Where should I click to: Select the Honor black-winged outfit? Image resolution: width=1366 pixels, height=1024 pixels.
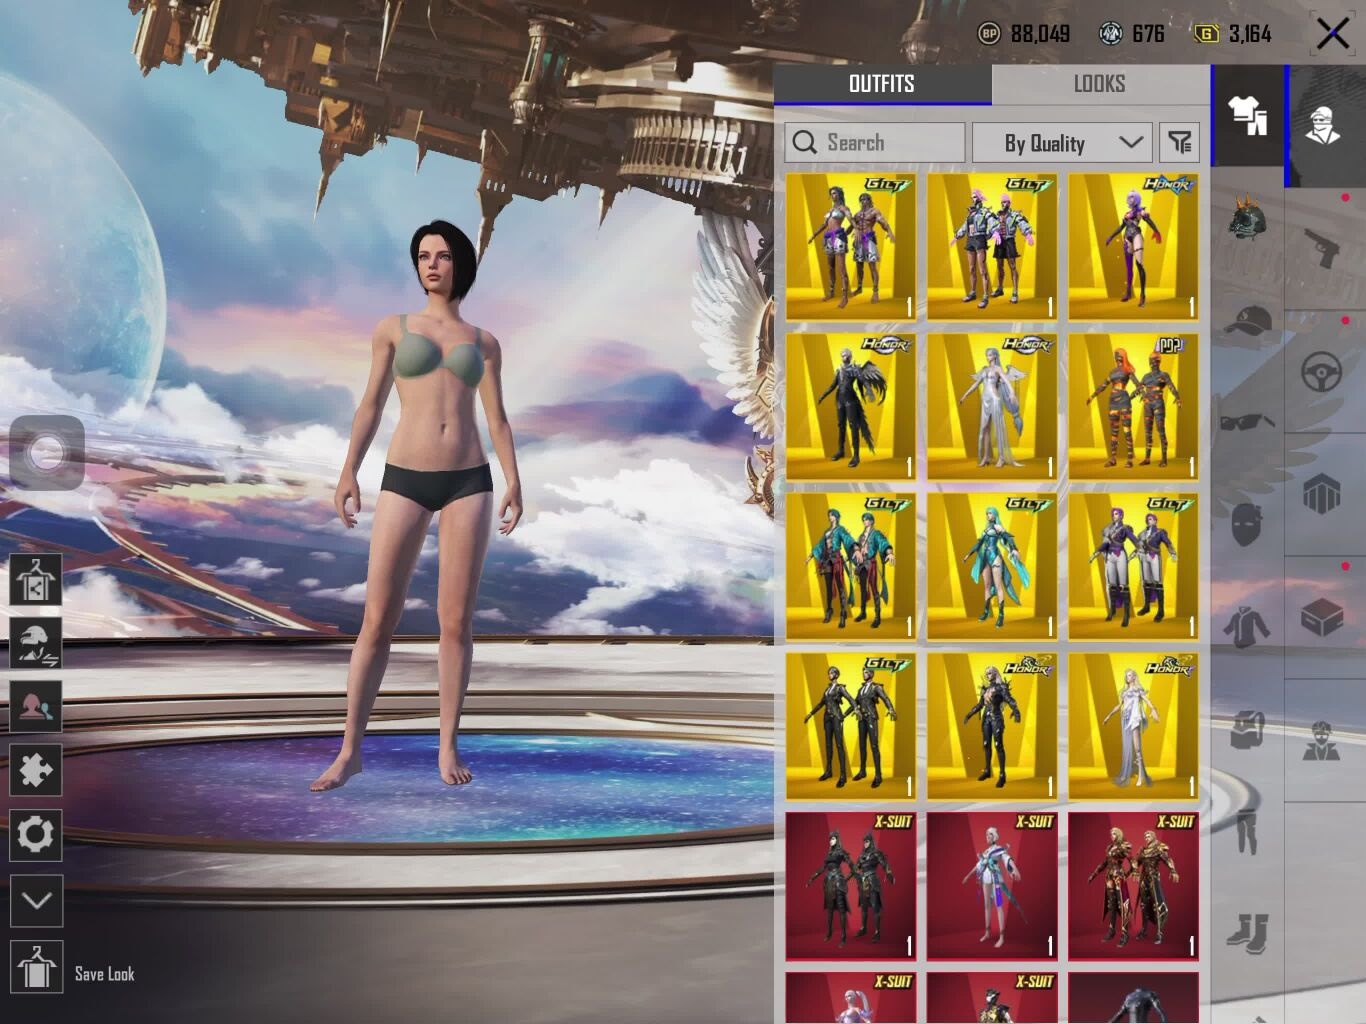(x=851, y=407)
